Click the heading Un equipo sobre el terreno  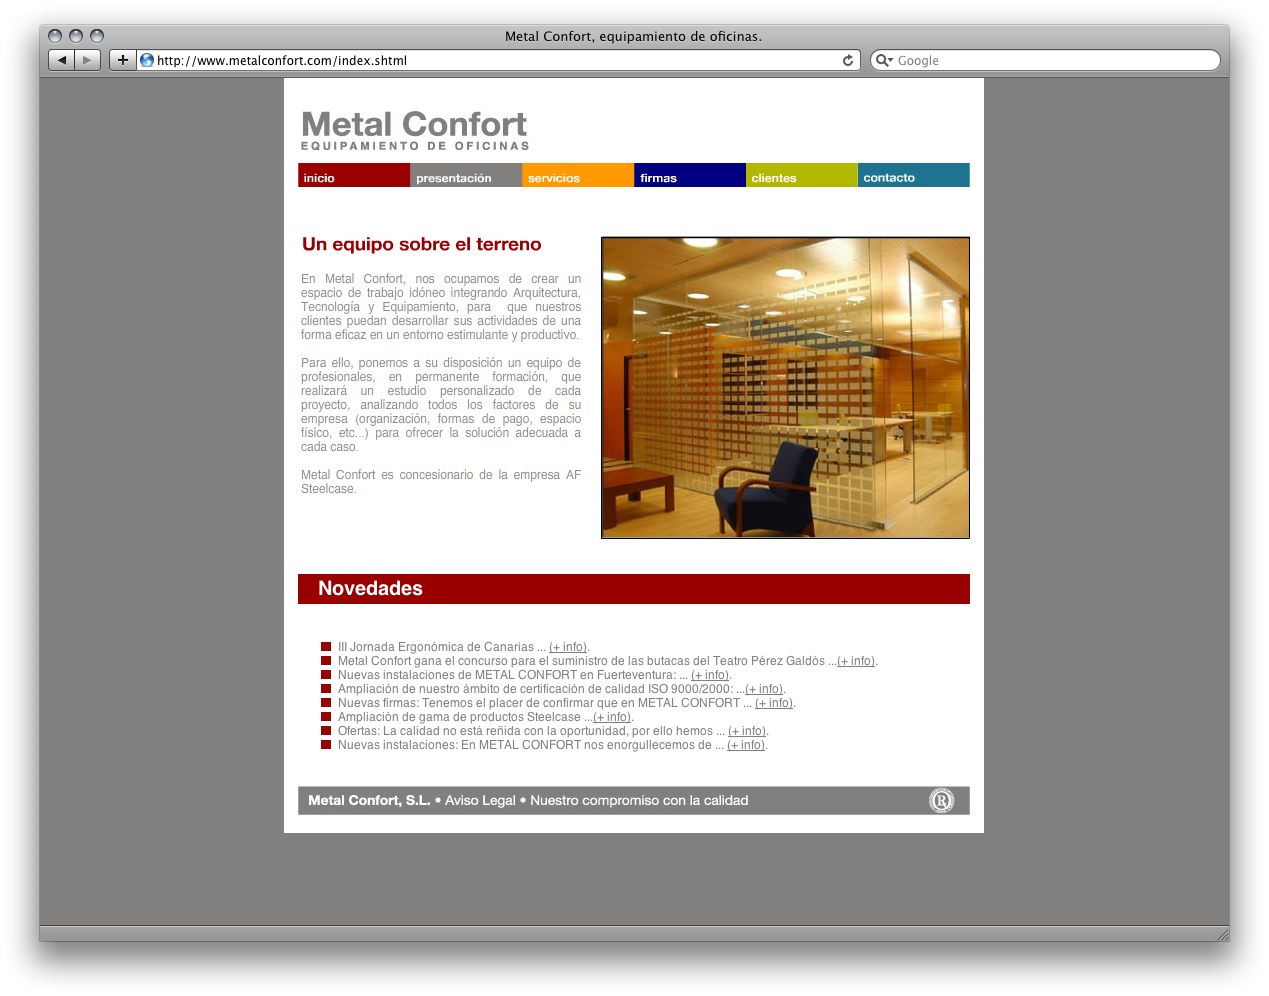pos(422,244)
